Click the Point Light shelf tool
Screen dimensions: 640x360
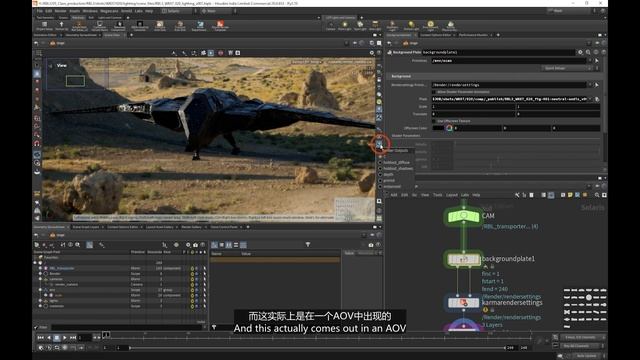pyautogui.click(x=344, y=26)
